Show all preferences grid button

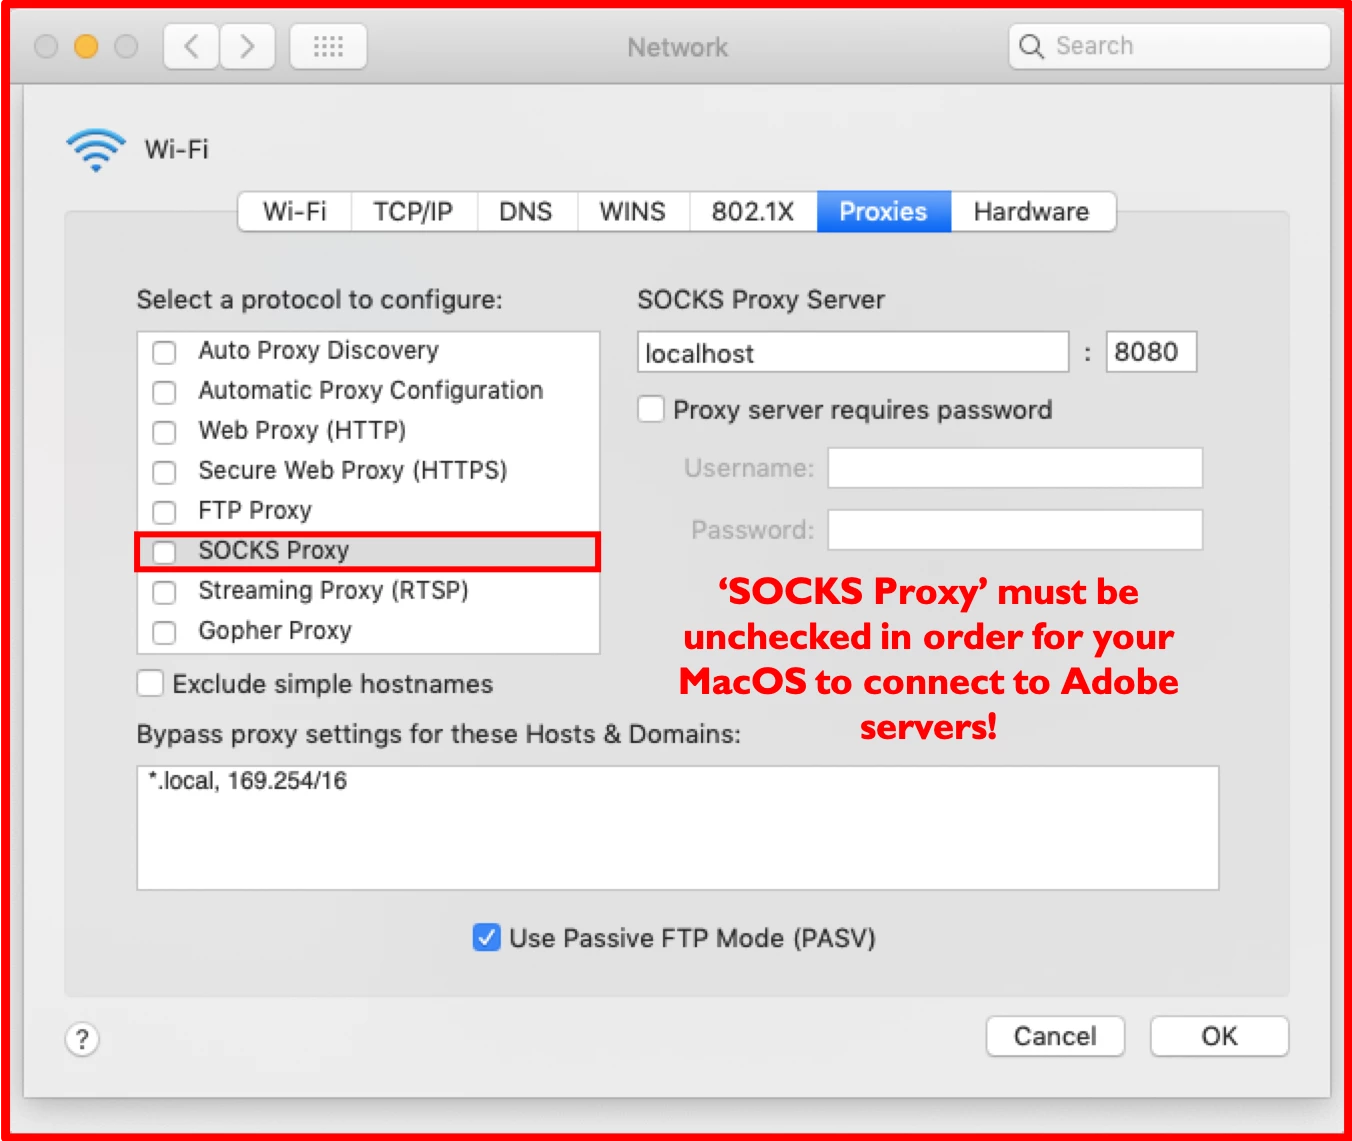pos(328,46)
